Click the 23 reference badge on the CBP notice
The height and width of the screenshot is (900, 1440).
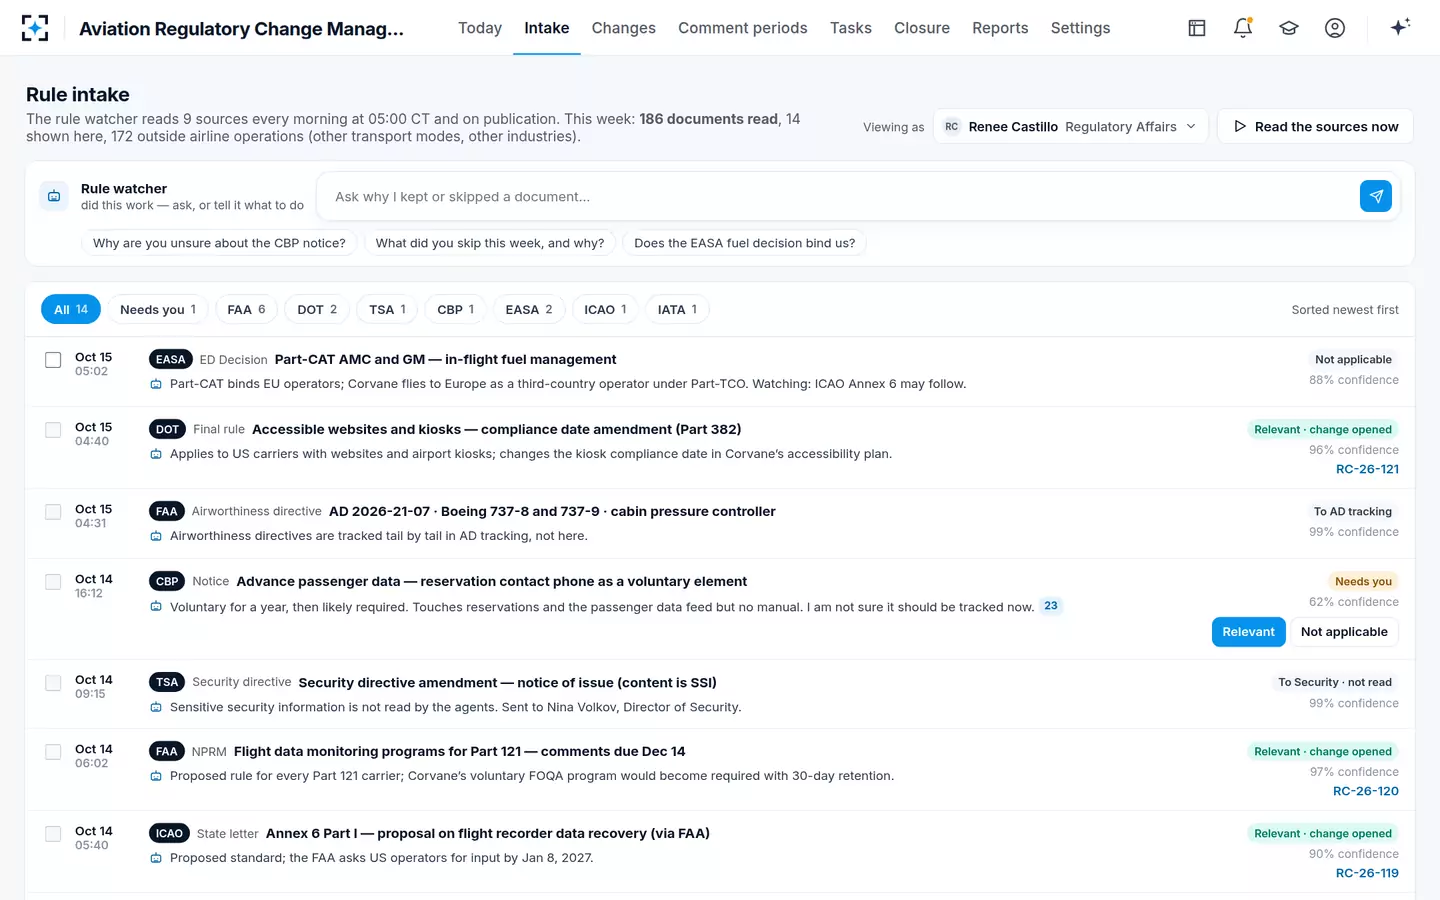[1051, 606]
